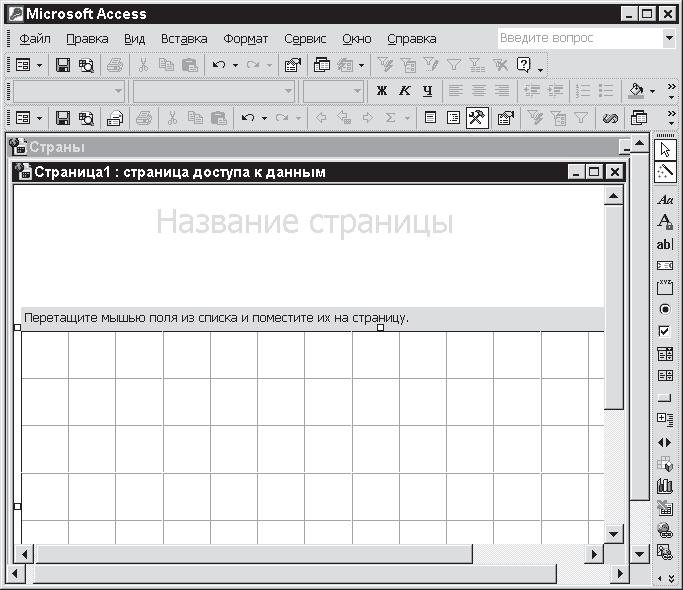Click the Chart tool in the toolbox
This screenshot has width=683, height=590.
(x=665, y=486)
